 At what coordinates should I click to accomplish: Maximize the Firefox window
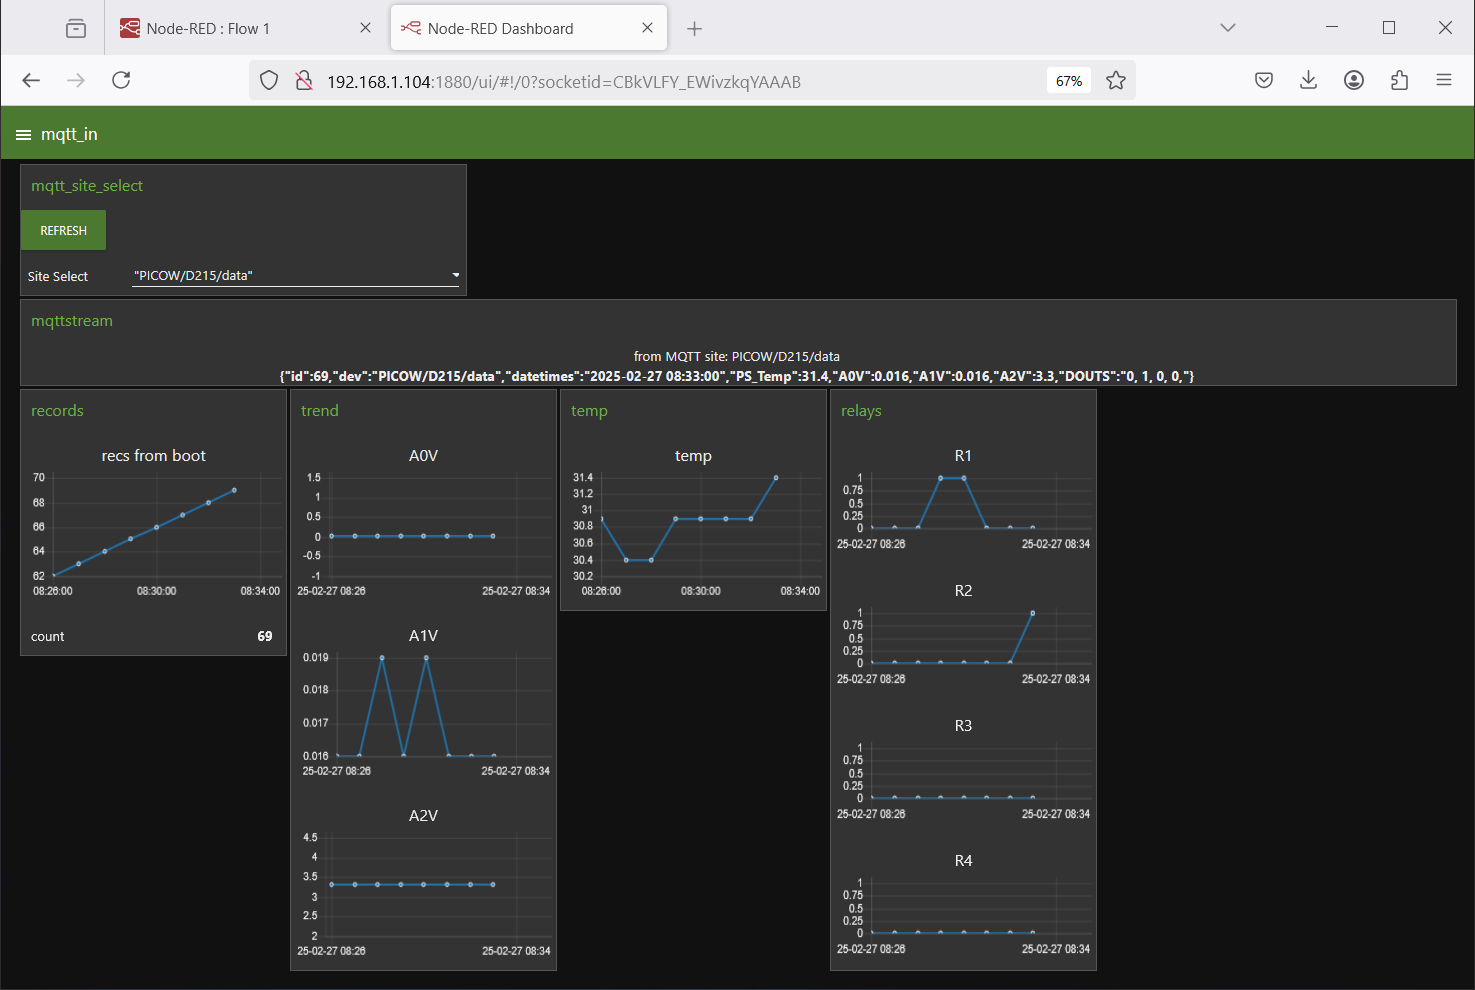click(x=1389, y=28)
